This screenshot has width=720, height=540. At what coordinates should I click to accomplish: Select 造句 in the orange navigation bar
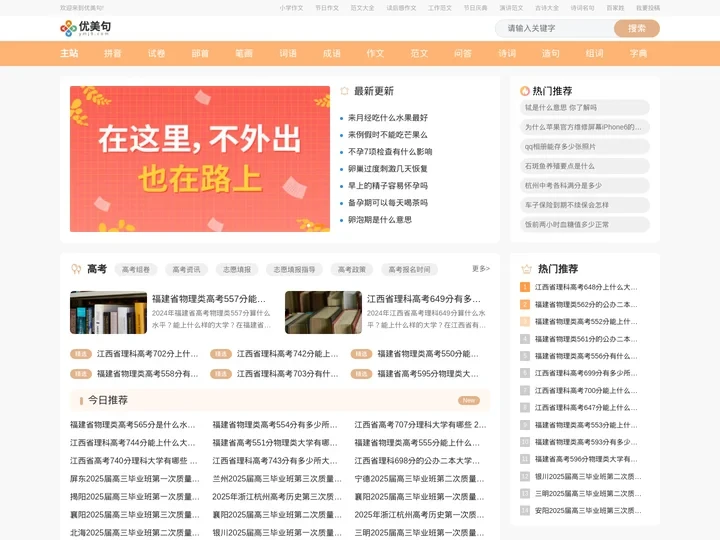click(x=551, y=53)
